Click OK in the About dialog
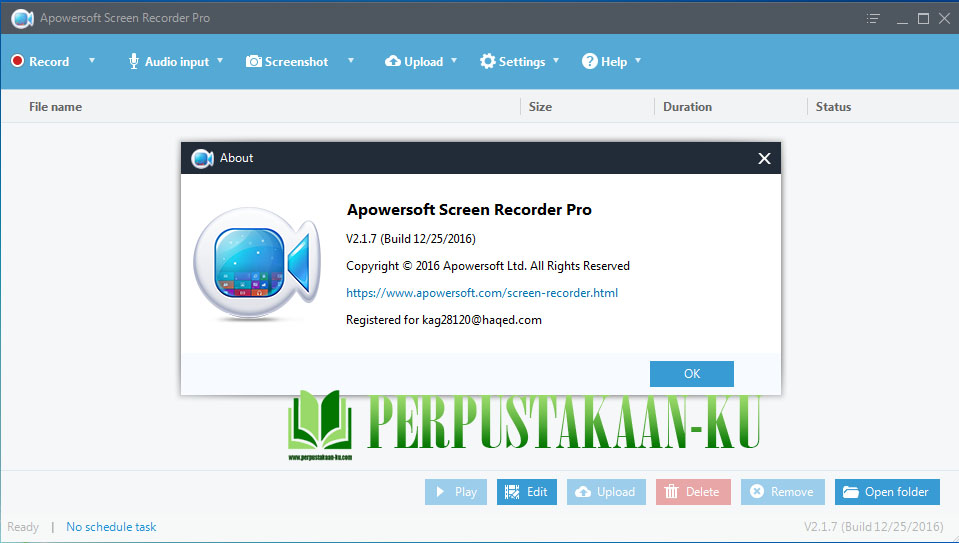The image size is (959, 543). (692, 374)
